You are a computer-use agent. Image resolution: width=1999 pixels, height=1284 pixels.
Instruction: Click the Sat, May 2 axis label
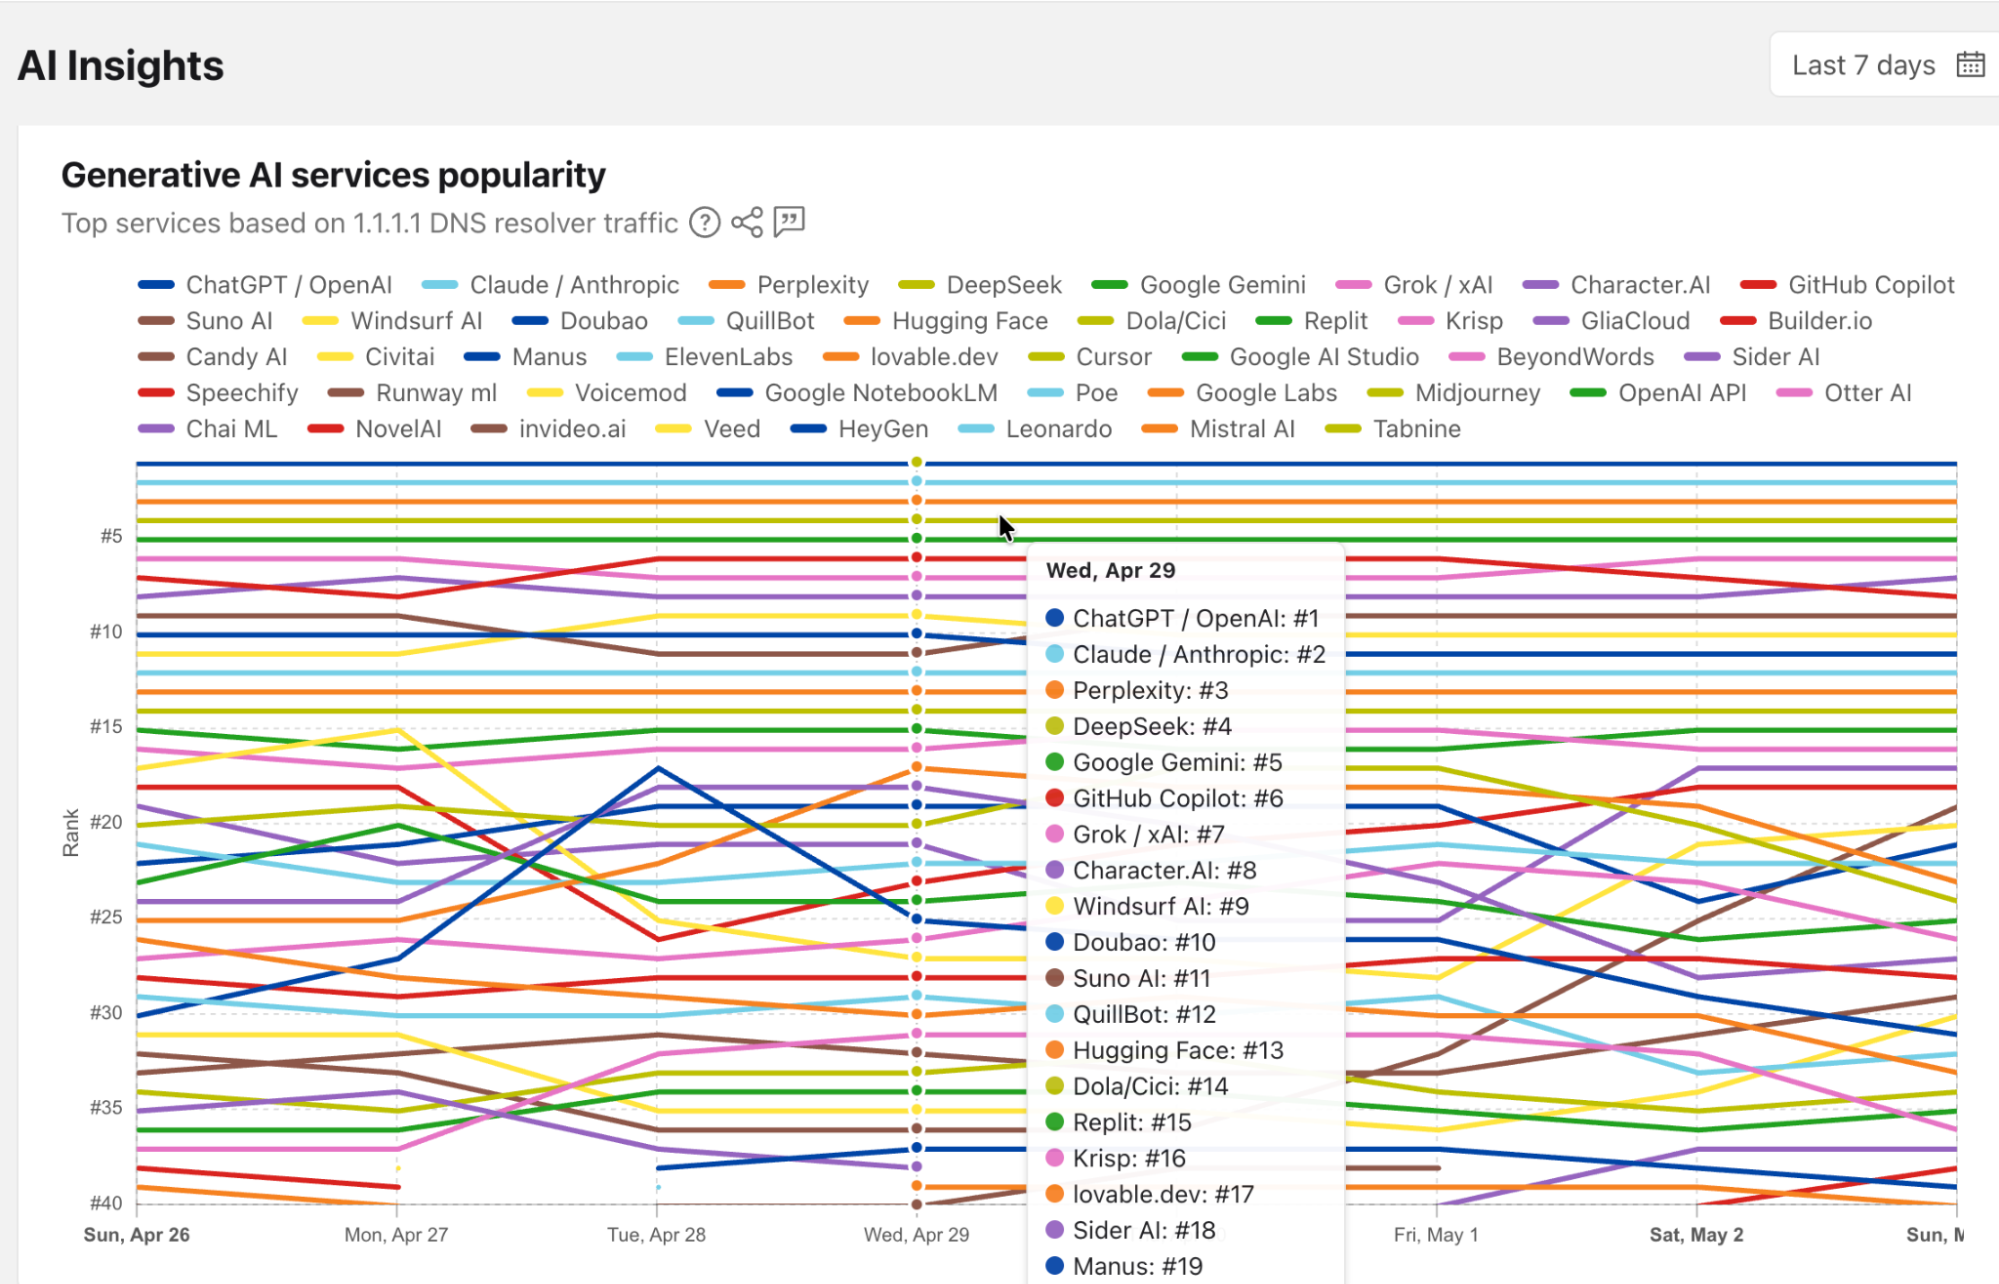coord(1696,1234)
